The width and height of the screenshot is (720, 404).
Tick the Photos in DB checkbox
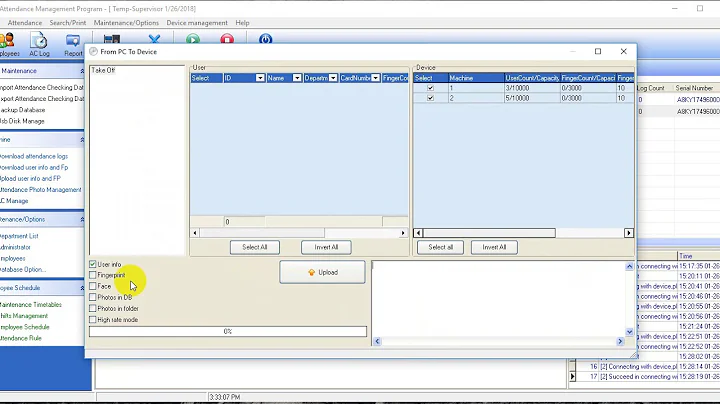[92, 297]
